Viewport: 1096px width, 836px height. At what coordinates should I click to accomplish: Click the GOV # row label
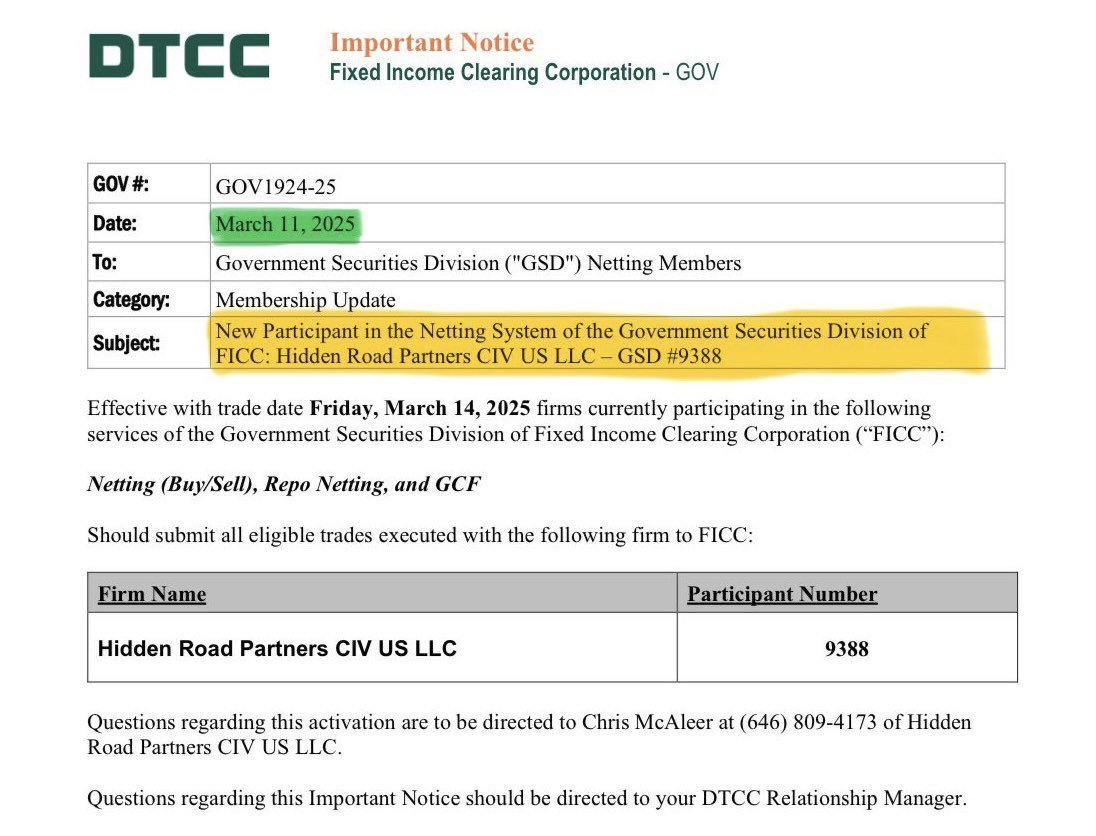pos(121,184)
